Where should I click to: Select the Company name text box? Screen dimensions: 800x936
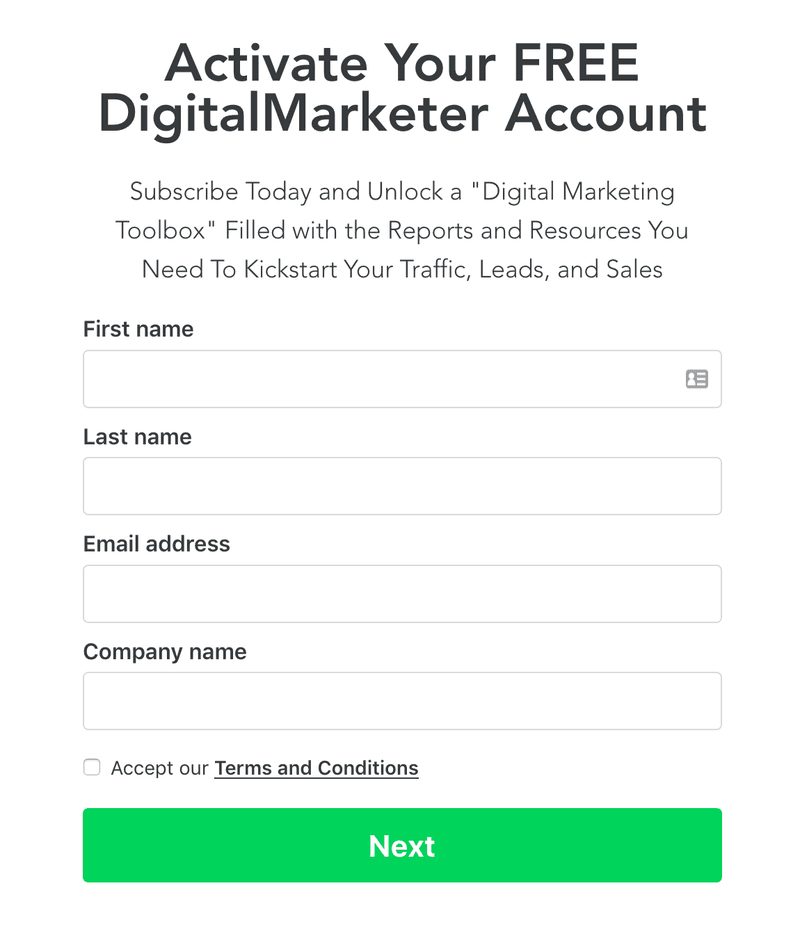tap(402, 701)
